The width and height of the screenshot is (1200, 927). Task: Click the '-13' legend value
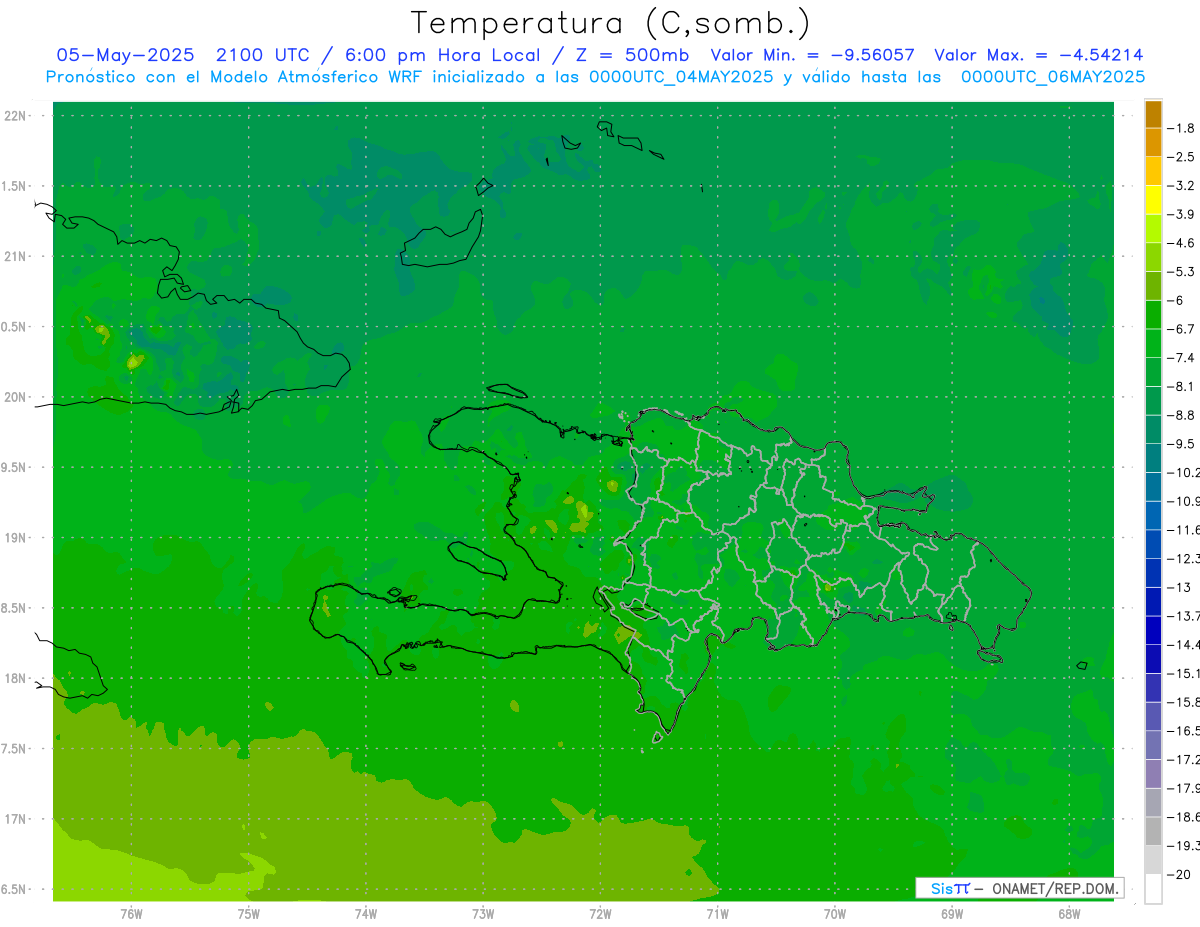pyautogui.click(x=1180, y=587)
